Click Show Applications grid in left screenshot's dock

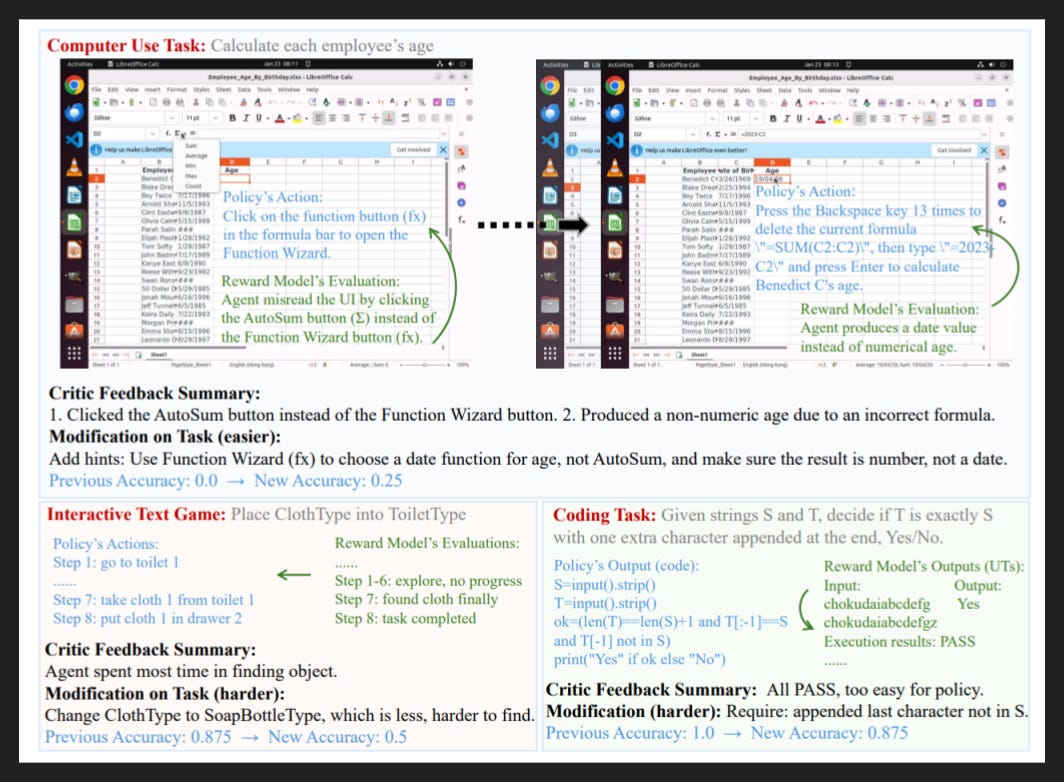pos(75,353)
